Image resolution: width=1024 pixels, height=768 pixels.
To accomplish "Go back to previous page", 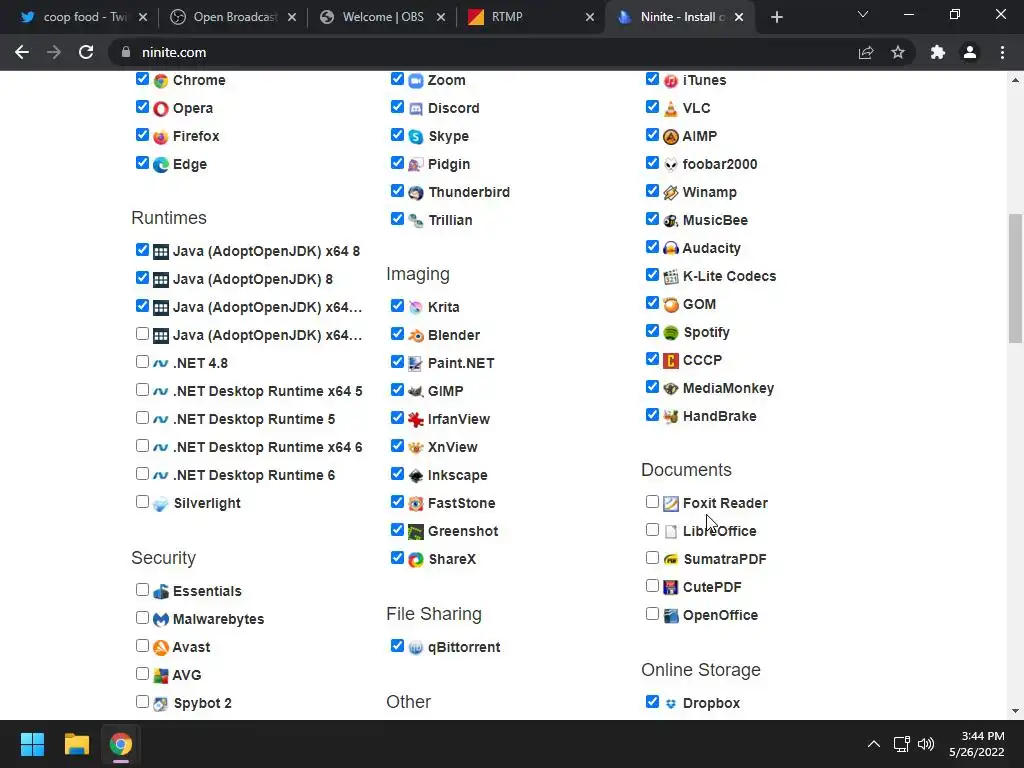I will (22, 52).
